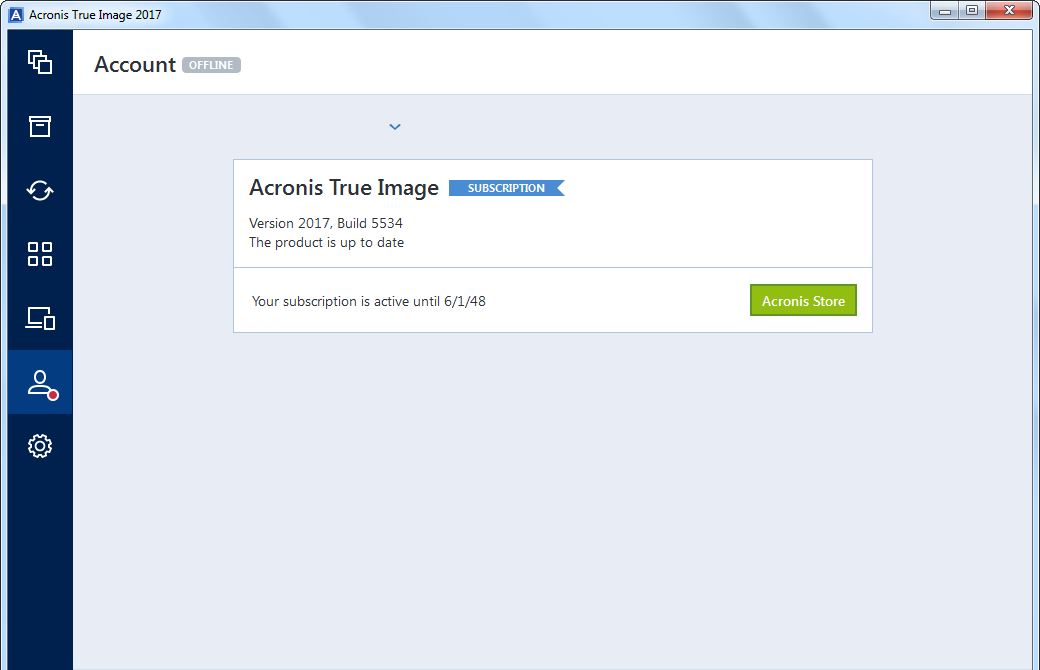Viewport: 1040px width, 670px height.
Task: Maximize the Acronis True Image window
Action: pos(972,11)
